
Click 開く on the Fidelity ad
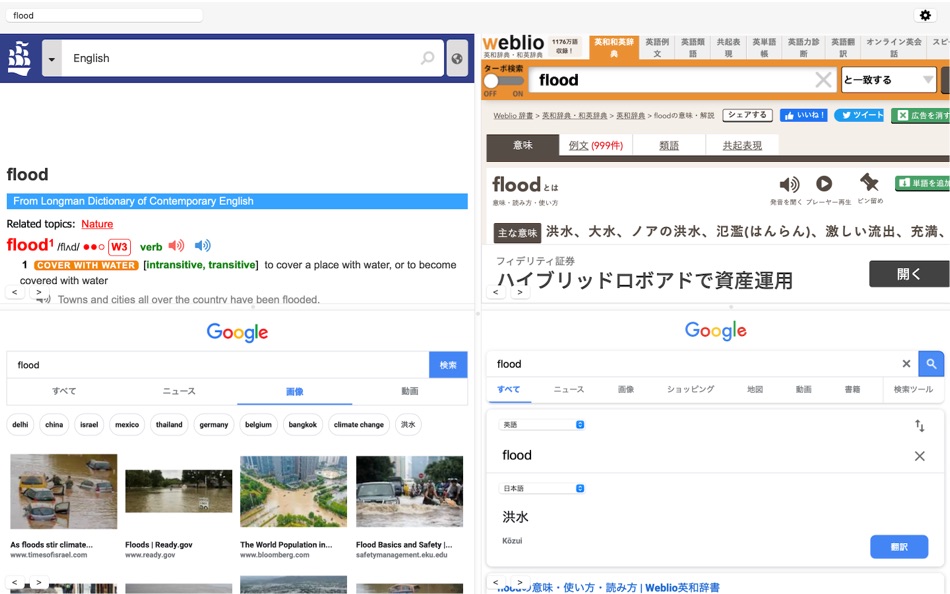point(909,274)
